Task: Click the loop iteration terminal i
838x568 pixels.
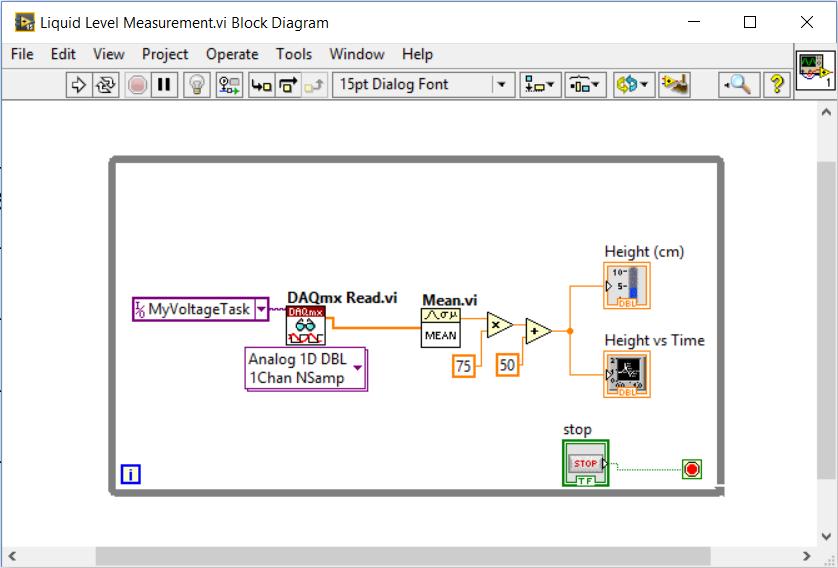Action: (130, 474)
